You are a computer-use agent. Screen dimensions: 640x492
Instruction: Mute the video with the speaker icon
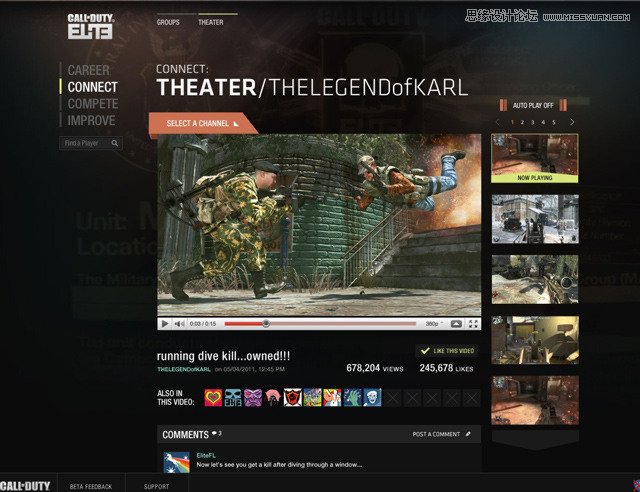(x=179, y=324)
